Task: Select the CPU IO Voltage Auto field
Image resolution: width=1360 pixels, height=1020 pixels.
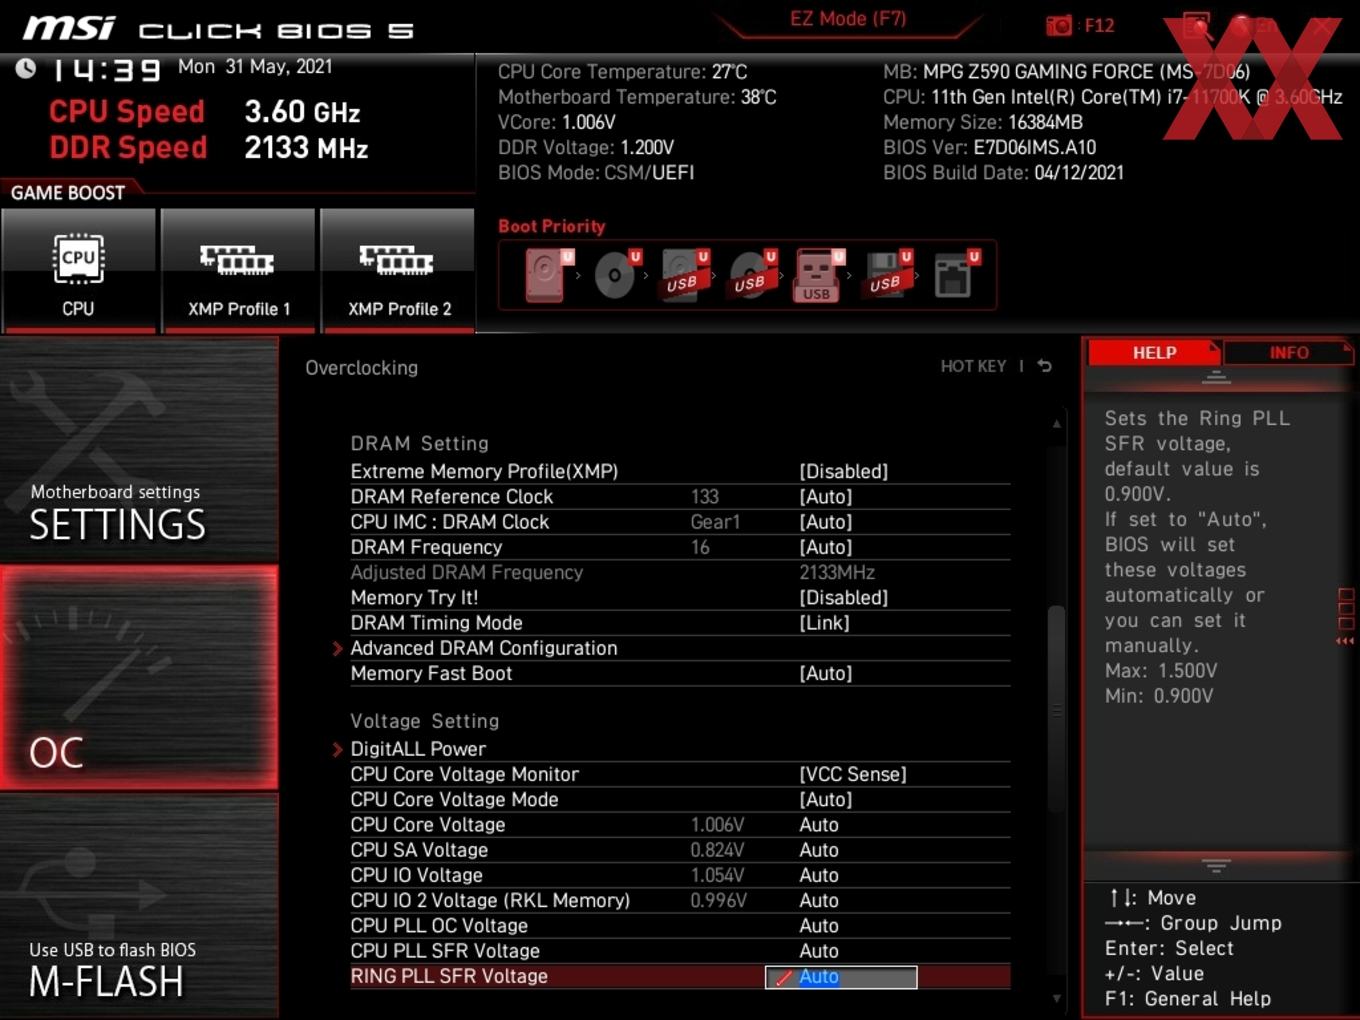Action: 818,875
